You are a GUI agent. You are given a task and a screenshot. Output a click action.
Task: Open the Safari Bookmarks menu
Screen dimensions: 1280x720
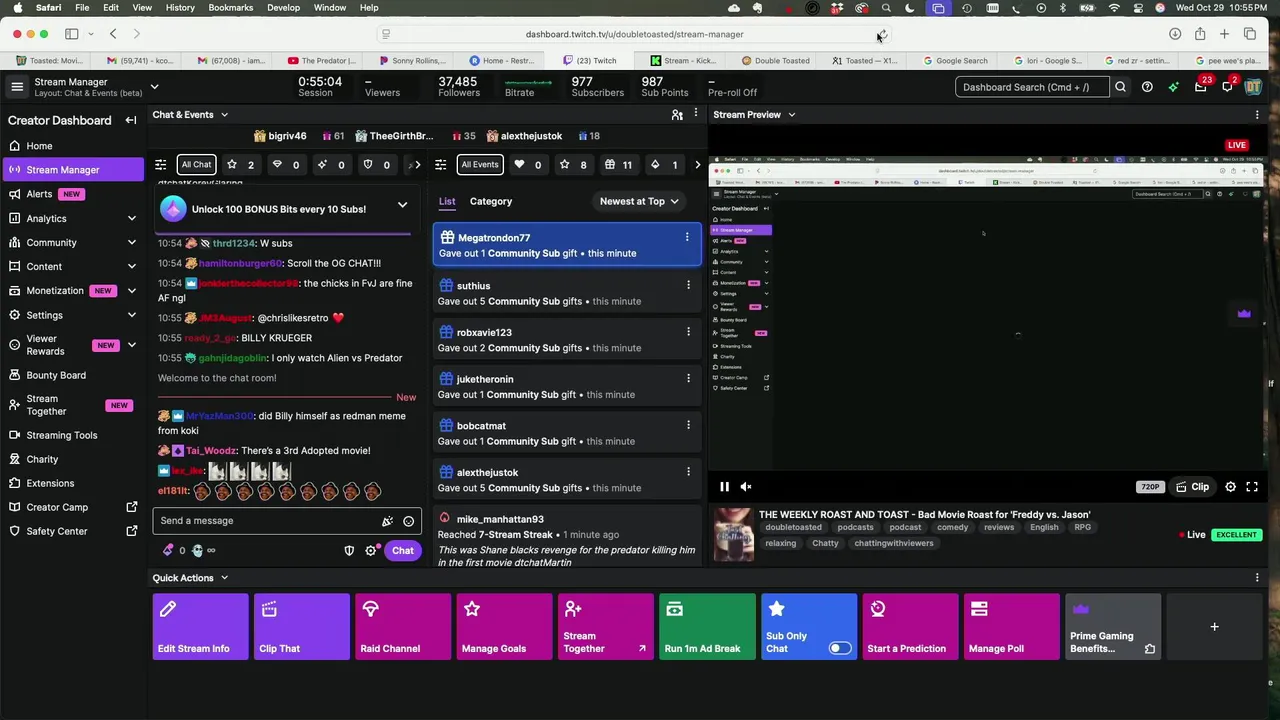coord(230,8)
